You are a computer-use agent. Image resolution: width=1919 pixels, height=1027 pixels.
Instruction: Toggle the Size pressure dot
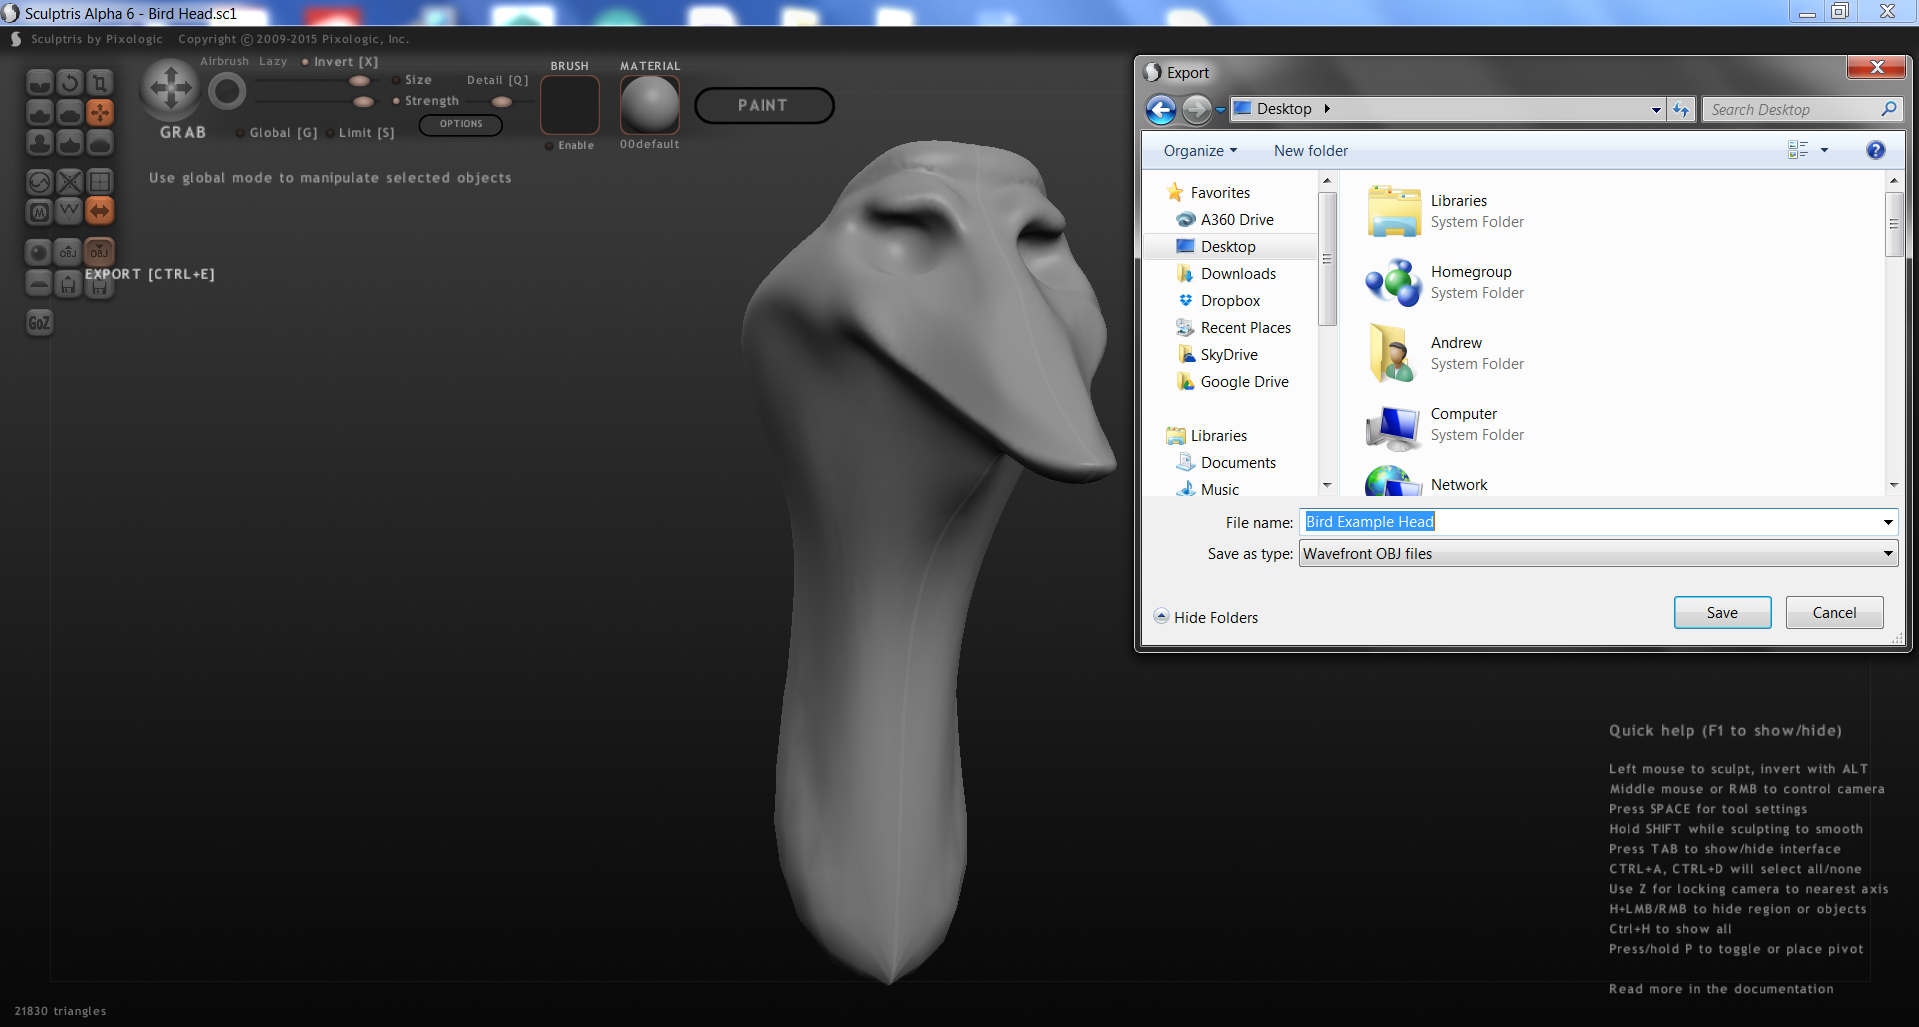coord(396,80)
